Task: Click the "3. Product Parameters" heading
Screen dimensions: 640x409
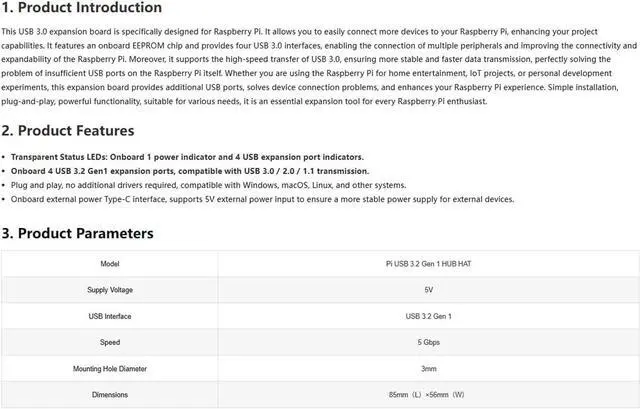Action: (x=77, y=234)
